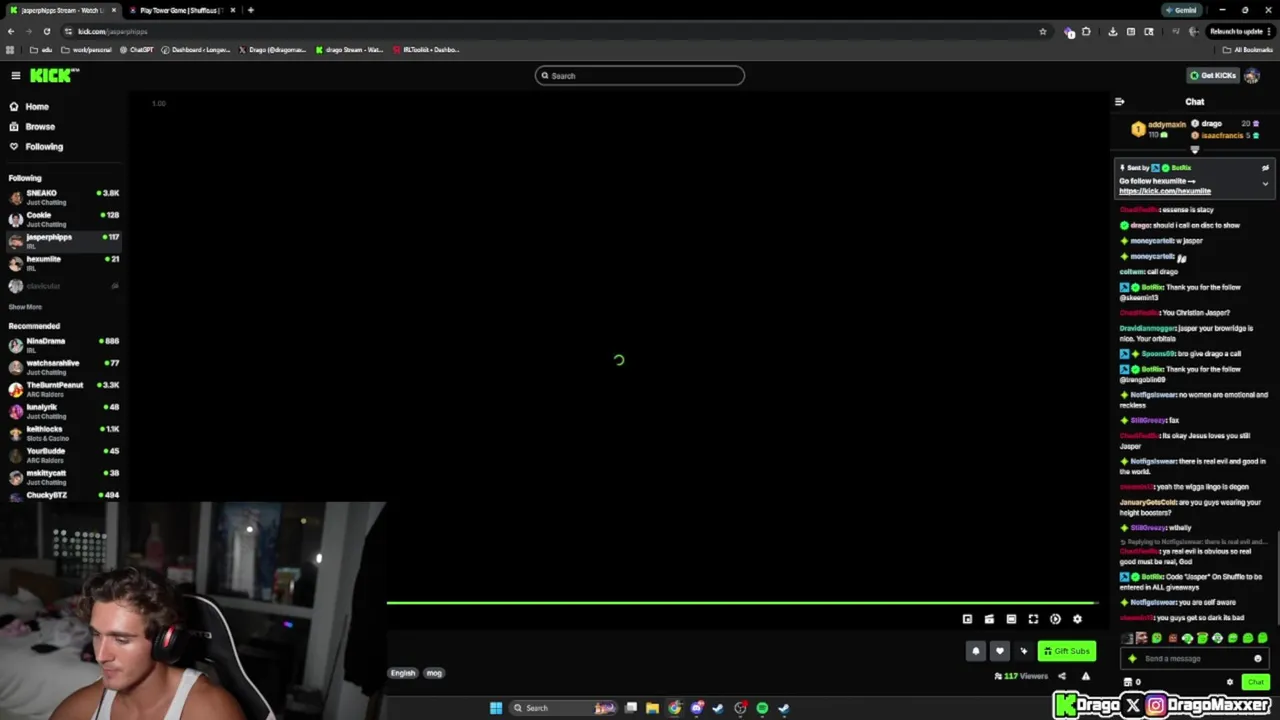The image size is (1280, 720).
Task: Open the Kick hamburger menu
Action: (x=16, y=76)
